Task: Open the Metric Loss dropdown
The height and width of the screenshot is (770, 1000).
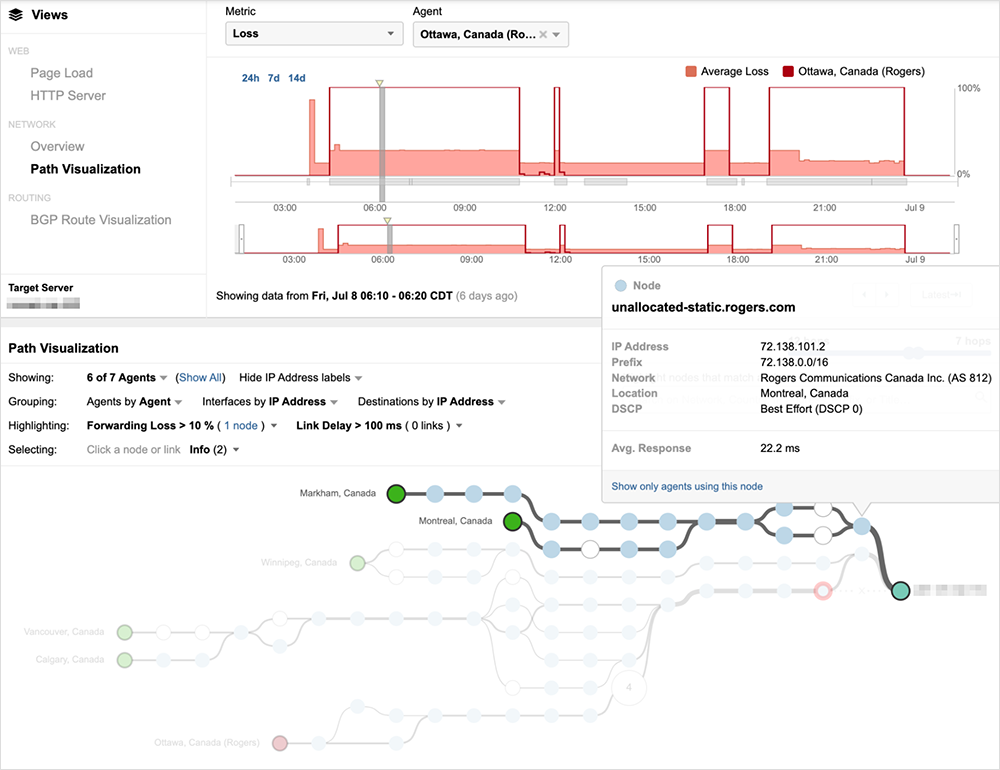Action: [x=313, y=35]
